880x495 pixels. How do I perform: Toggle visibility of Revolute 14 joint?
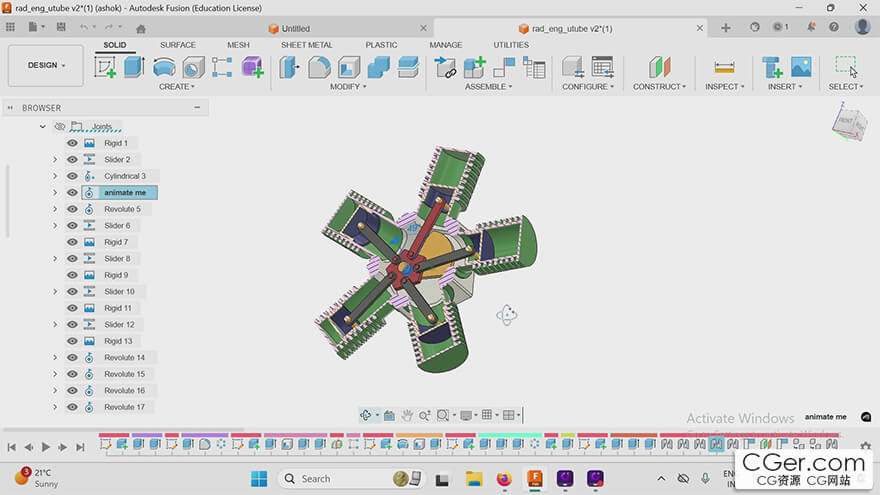(x=72, y=358)
